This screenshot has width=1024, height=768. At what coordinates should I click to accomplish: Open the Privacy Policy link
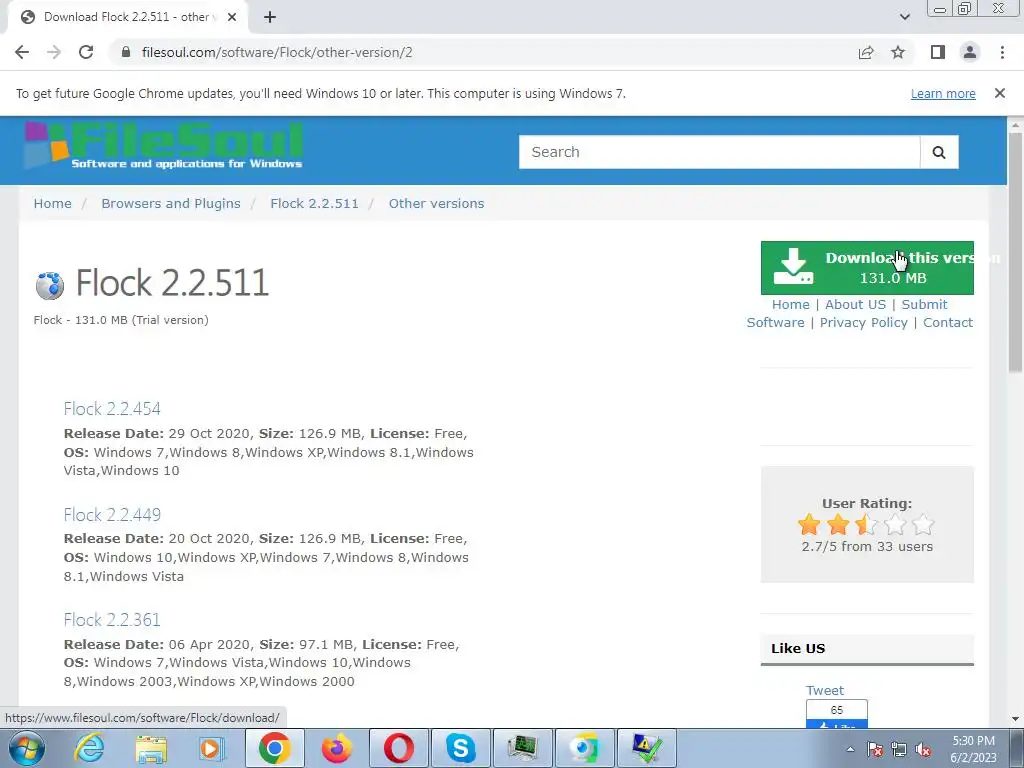pos(863,323)
